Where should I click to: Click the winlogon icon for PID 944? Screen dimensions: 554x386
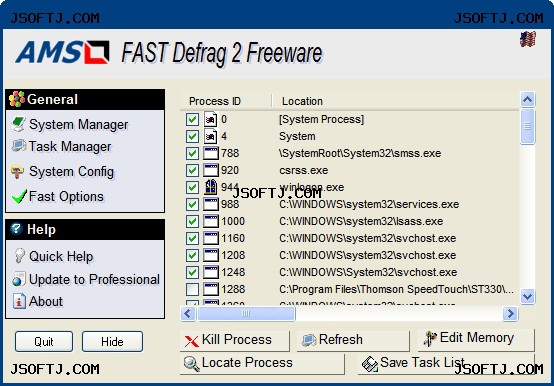[211, 187]
